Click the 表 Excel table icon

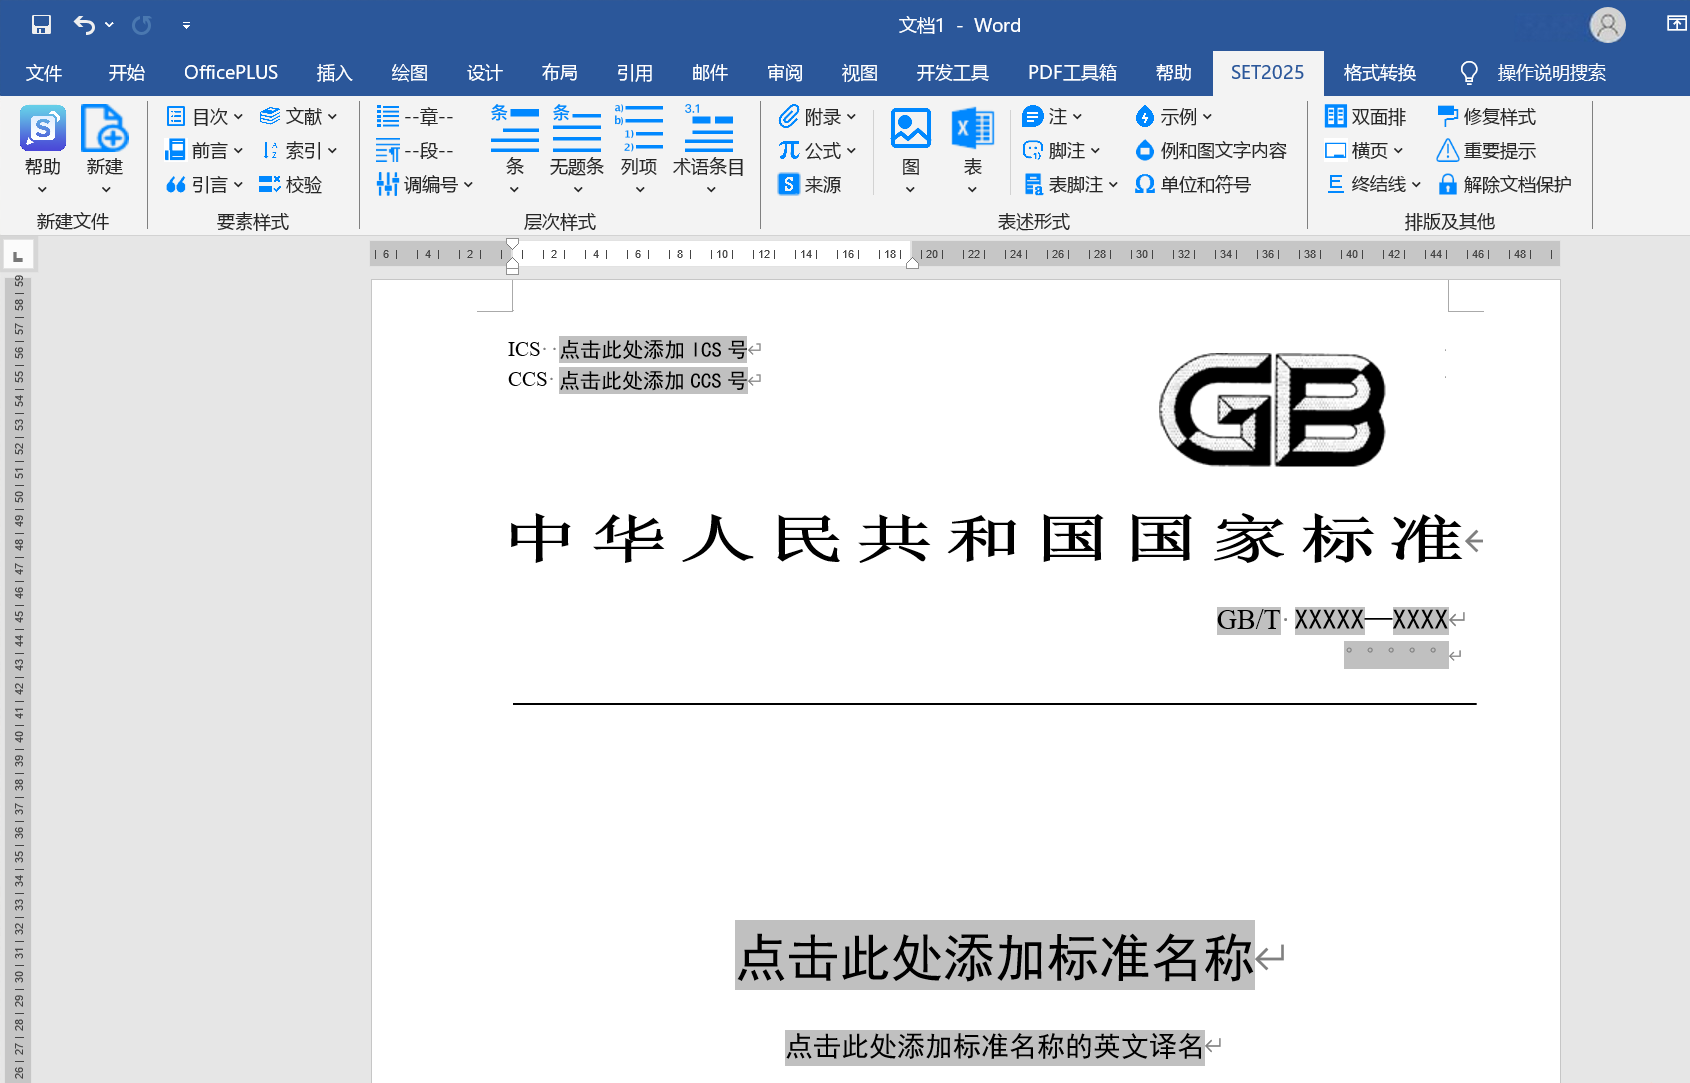[972, 129]
